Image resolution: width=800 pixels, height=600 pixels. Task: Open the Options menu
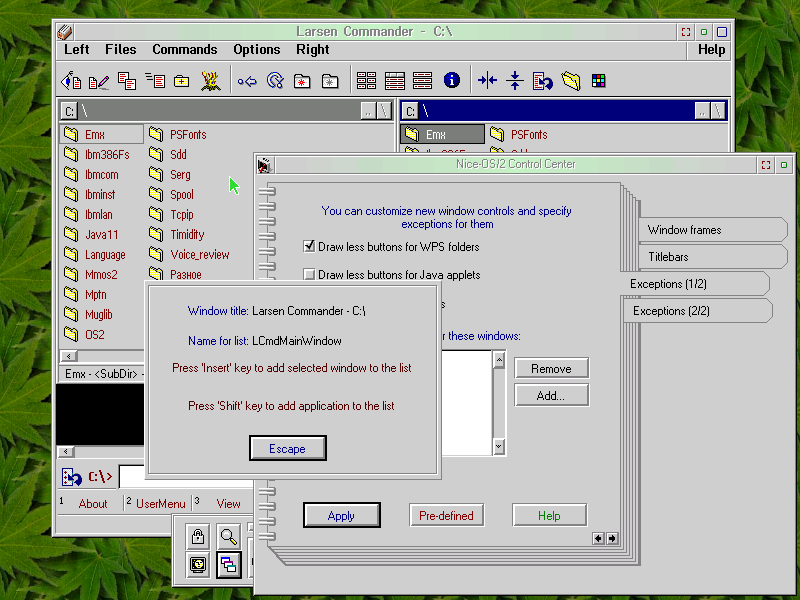tap(257, 49)
